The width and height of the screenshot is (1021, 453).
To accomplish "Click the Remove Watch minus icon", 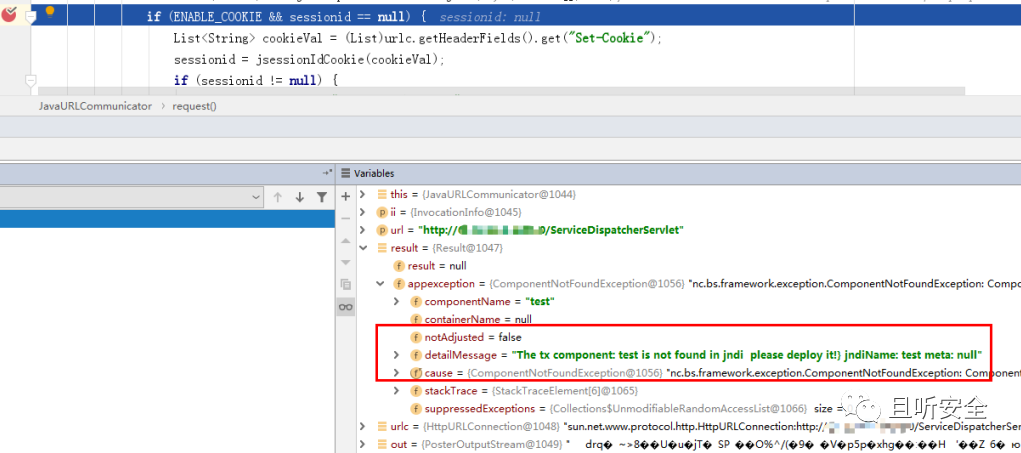I will click(x=346, y=218).
